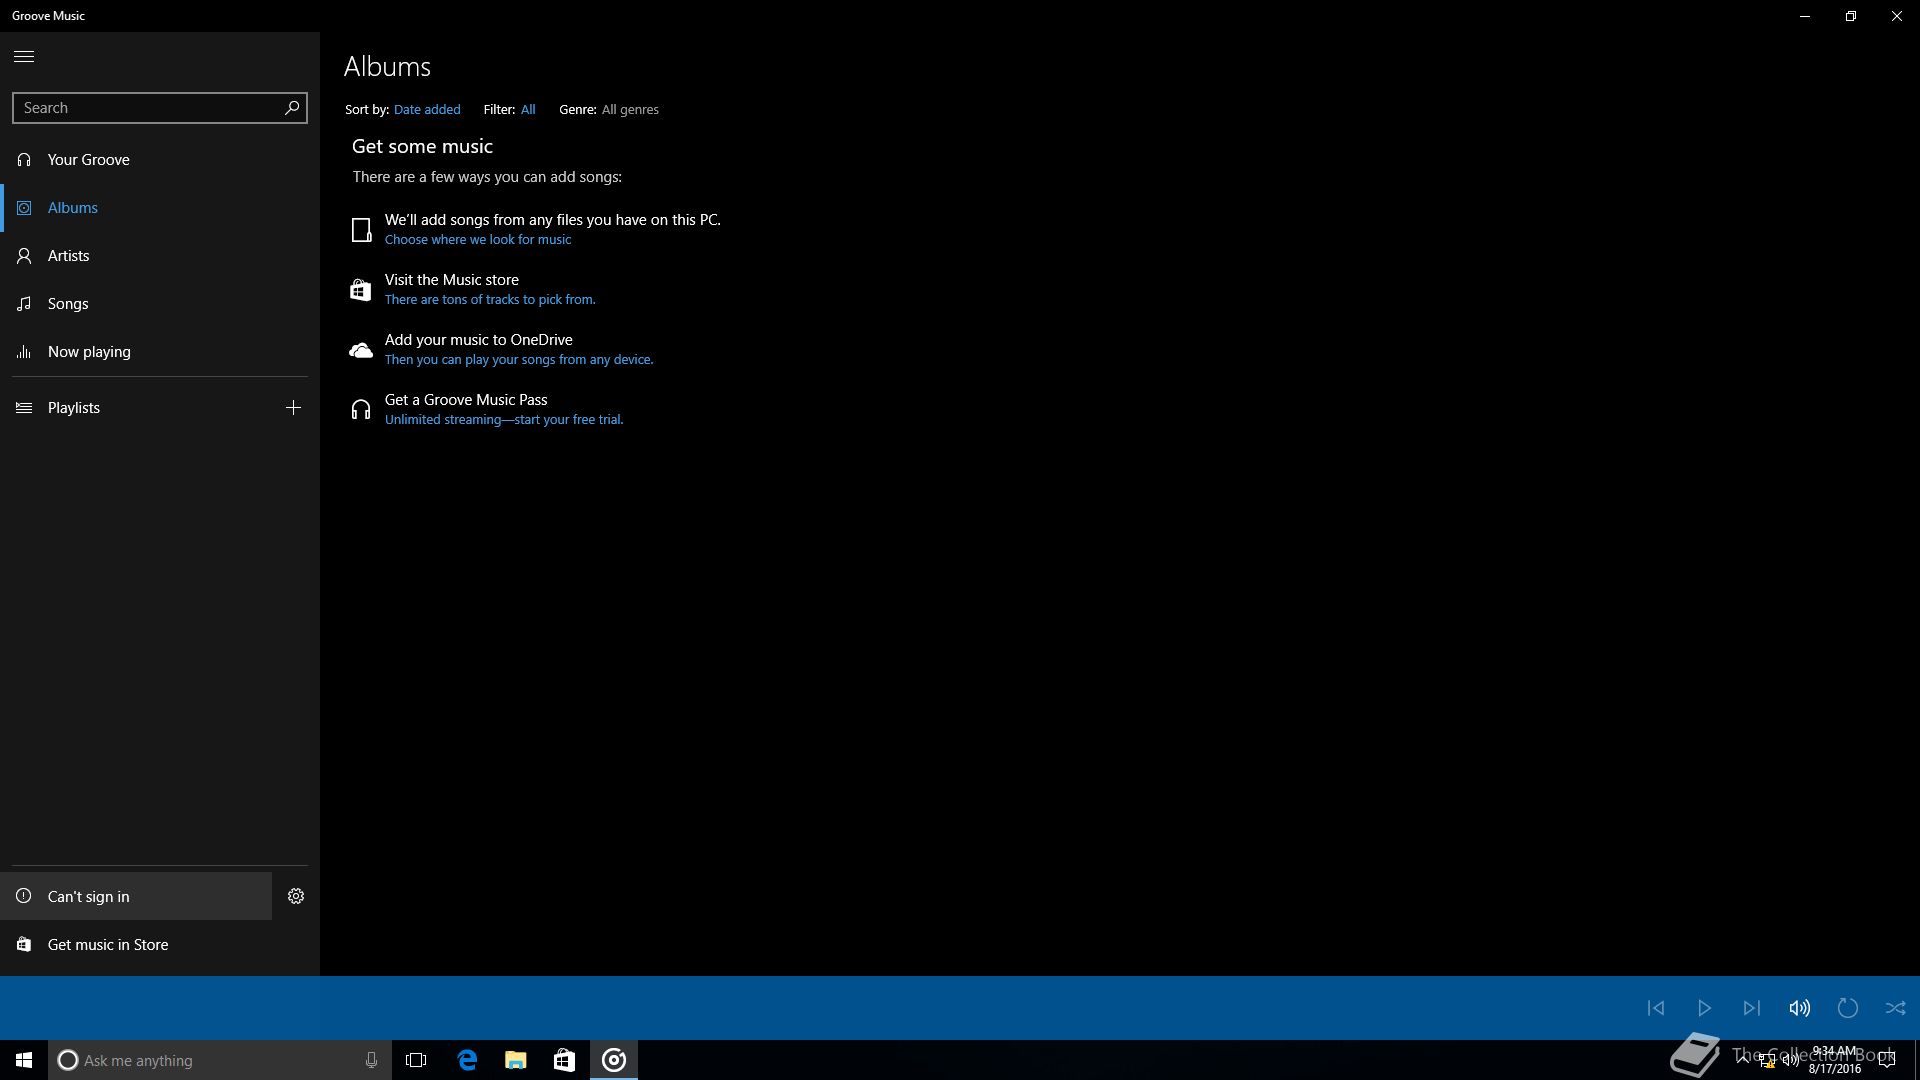Open the player volume control

(x=1800, y=1008)
